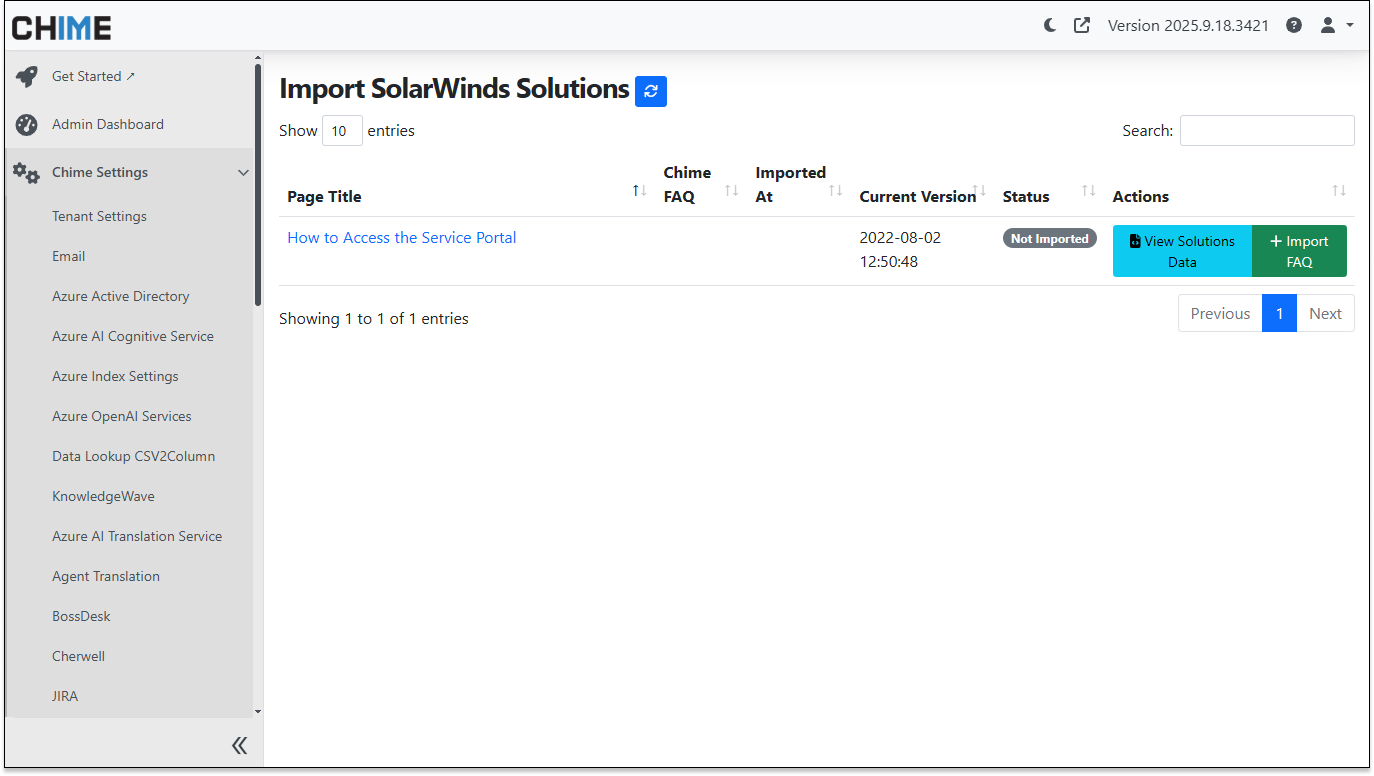Refresh the SolarWinds solutions list
Viewport: 1374px width, 776px height.
click(651, 91)
